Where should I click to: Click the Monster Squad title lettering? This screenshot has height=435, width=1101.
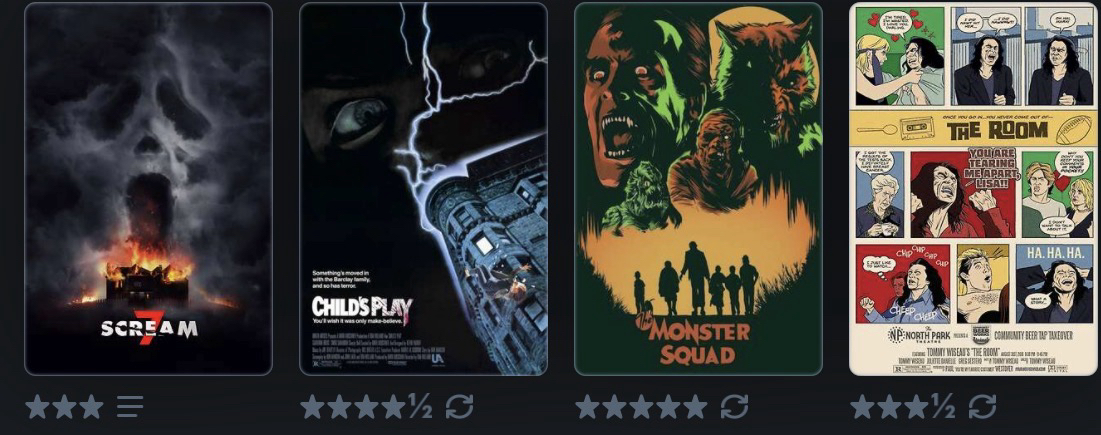[699, 342]
